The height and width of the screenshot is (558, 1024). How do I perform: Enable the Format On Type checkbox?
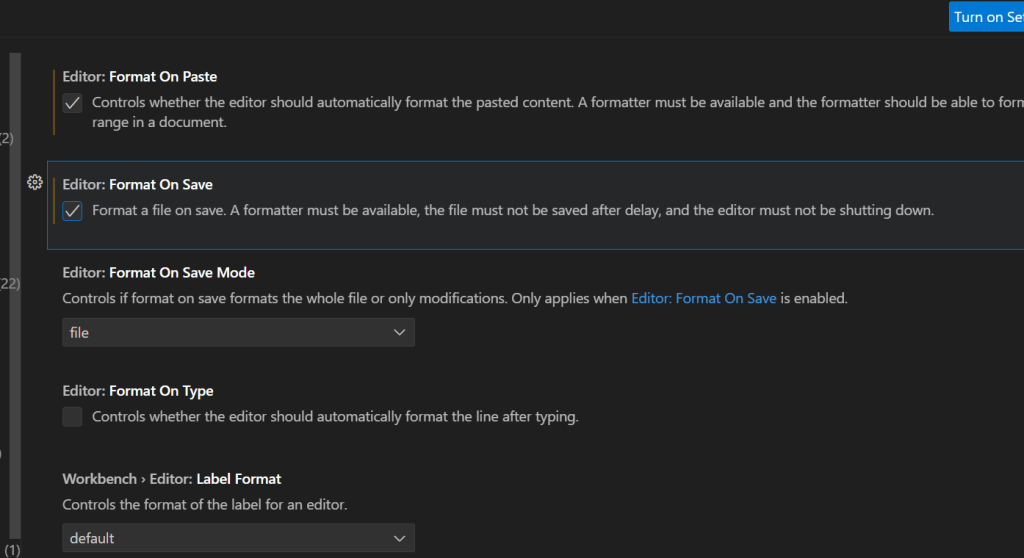coord(72,417)
